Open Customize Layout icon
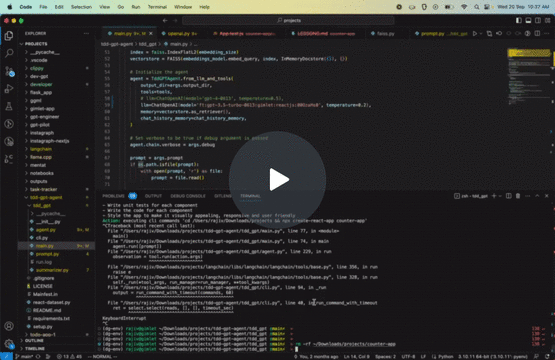Image resolution: width=555 pixels, height=360 pixels. coord(547,21)
